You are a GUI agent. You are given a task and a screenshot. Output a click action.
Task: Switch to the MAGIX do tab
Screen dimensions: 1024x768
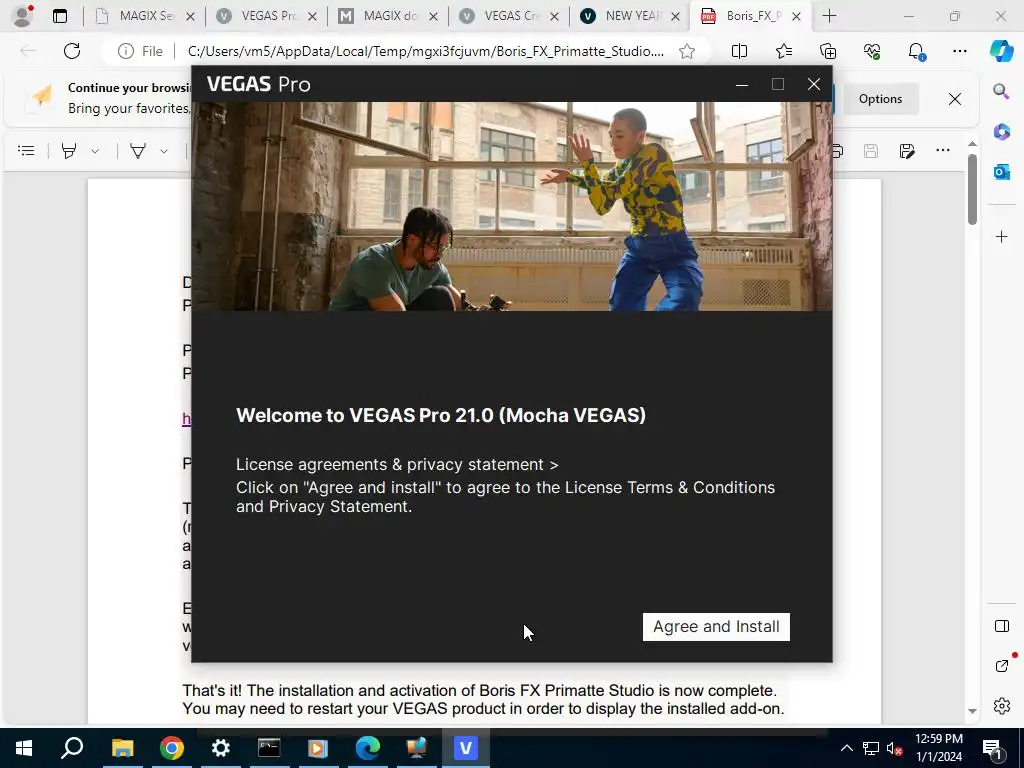[x=389, y=16]
